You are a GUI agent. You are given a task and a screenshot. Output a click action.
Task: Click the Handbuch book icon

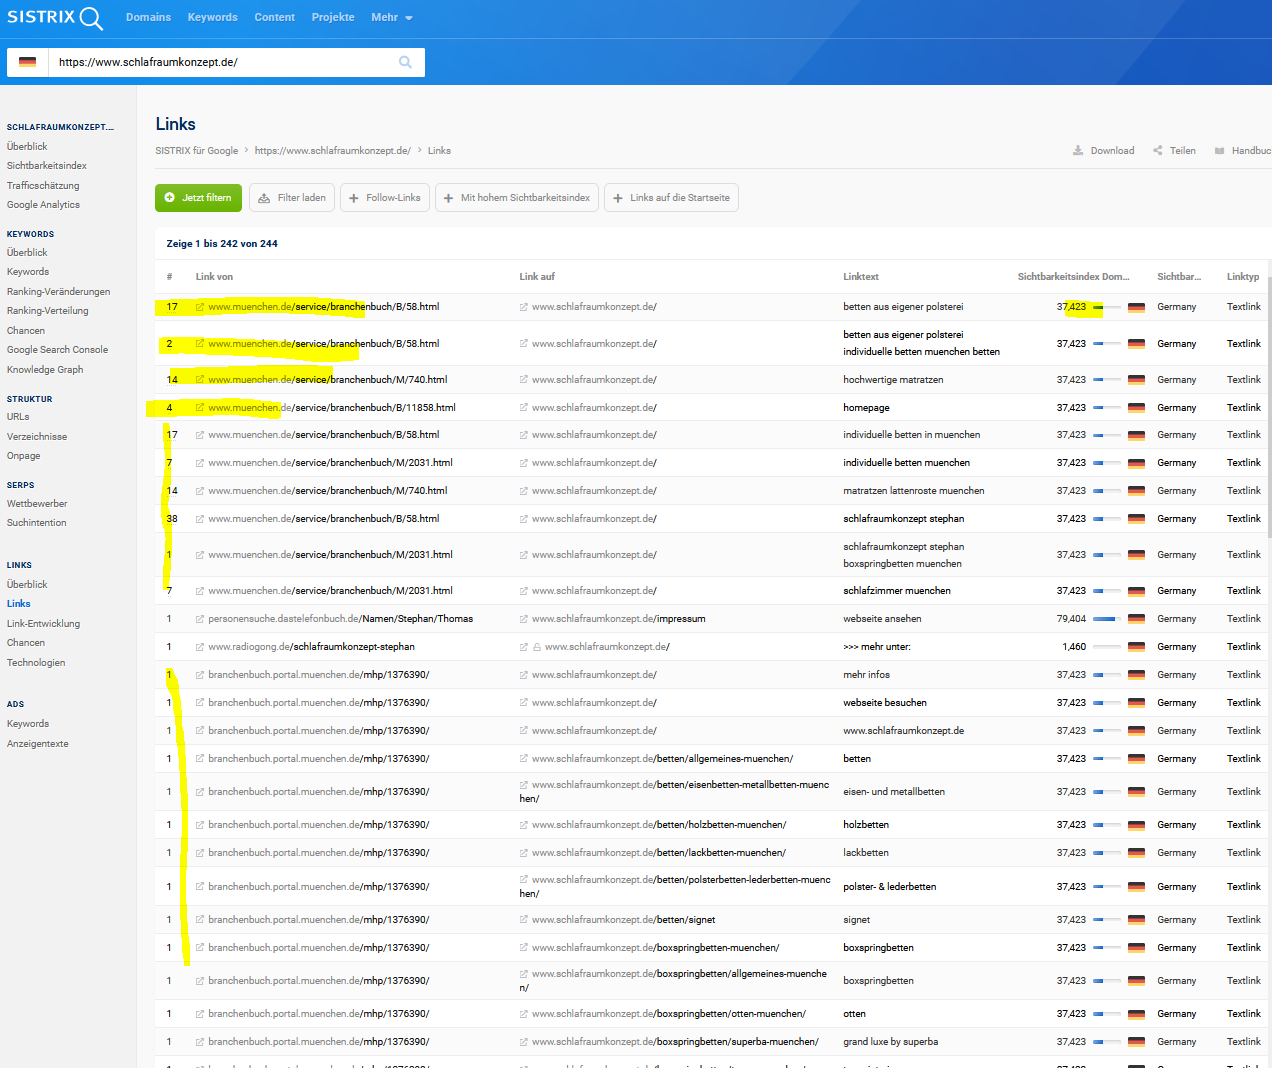click(x=1219, y=151)
